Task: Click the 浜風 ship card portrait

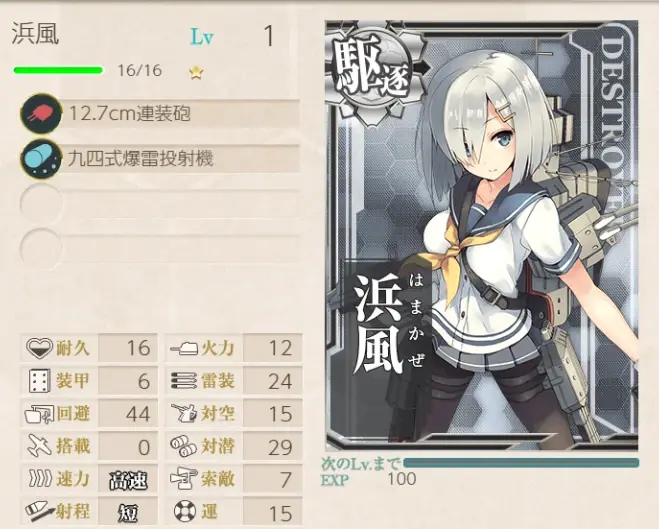Action: [482, 235]
